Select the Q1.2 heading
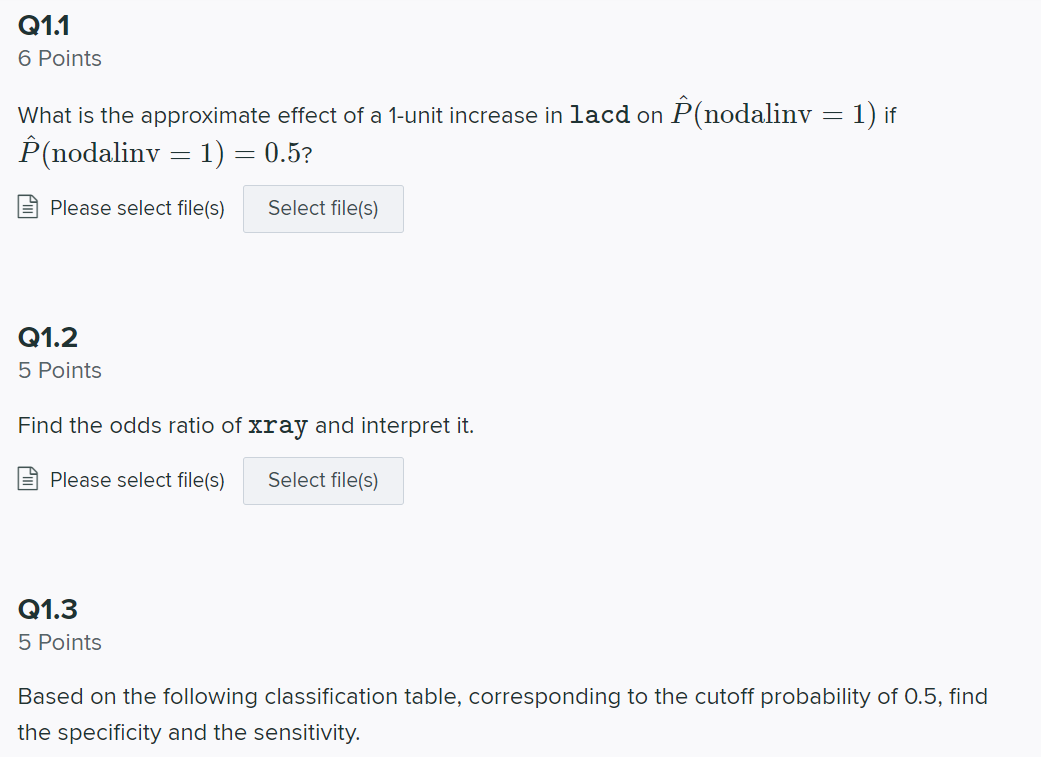This screenshot has height=757, width=1041. pyautogui.click(x=48, y=337)
